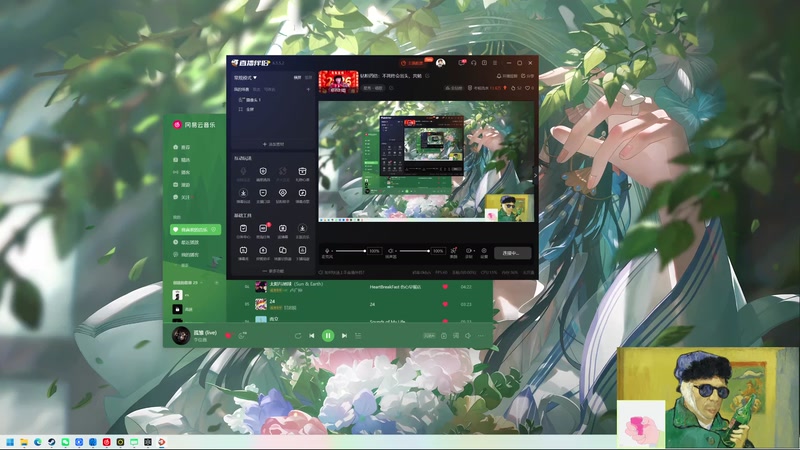Unlike the song 太阳与地球 (Sun & Earth)
This screenshot has height=450, width=800.
click(x=445, y=287)
